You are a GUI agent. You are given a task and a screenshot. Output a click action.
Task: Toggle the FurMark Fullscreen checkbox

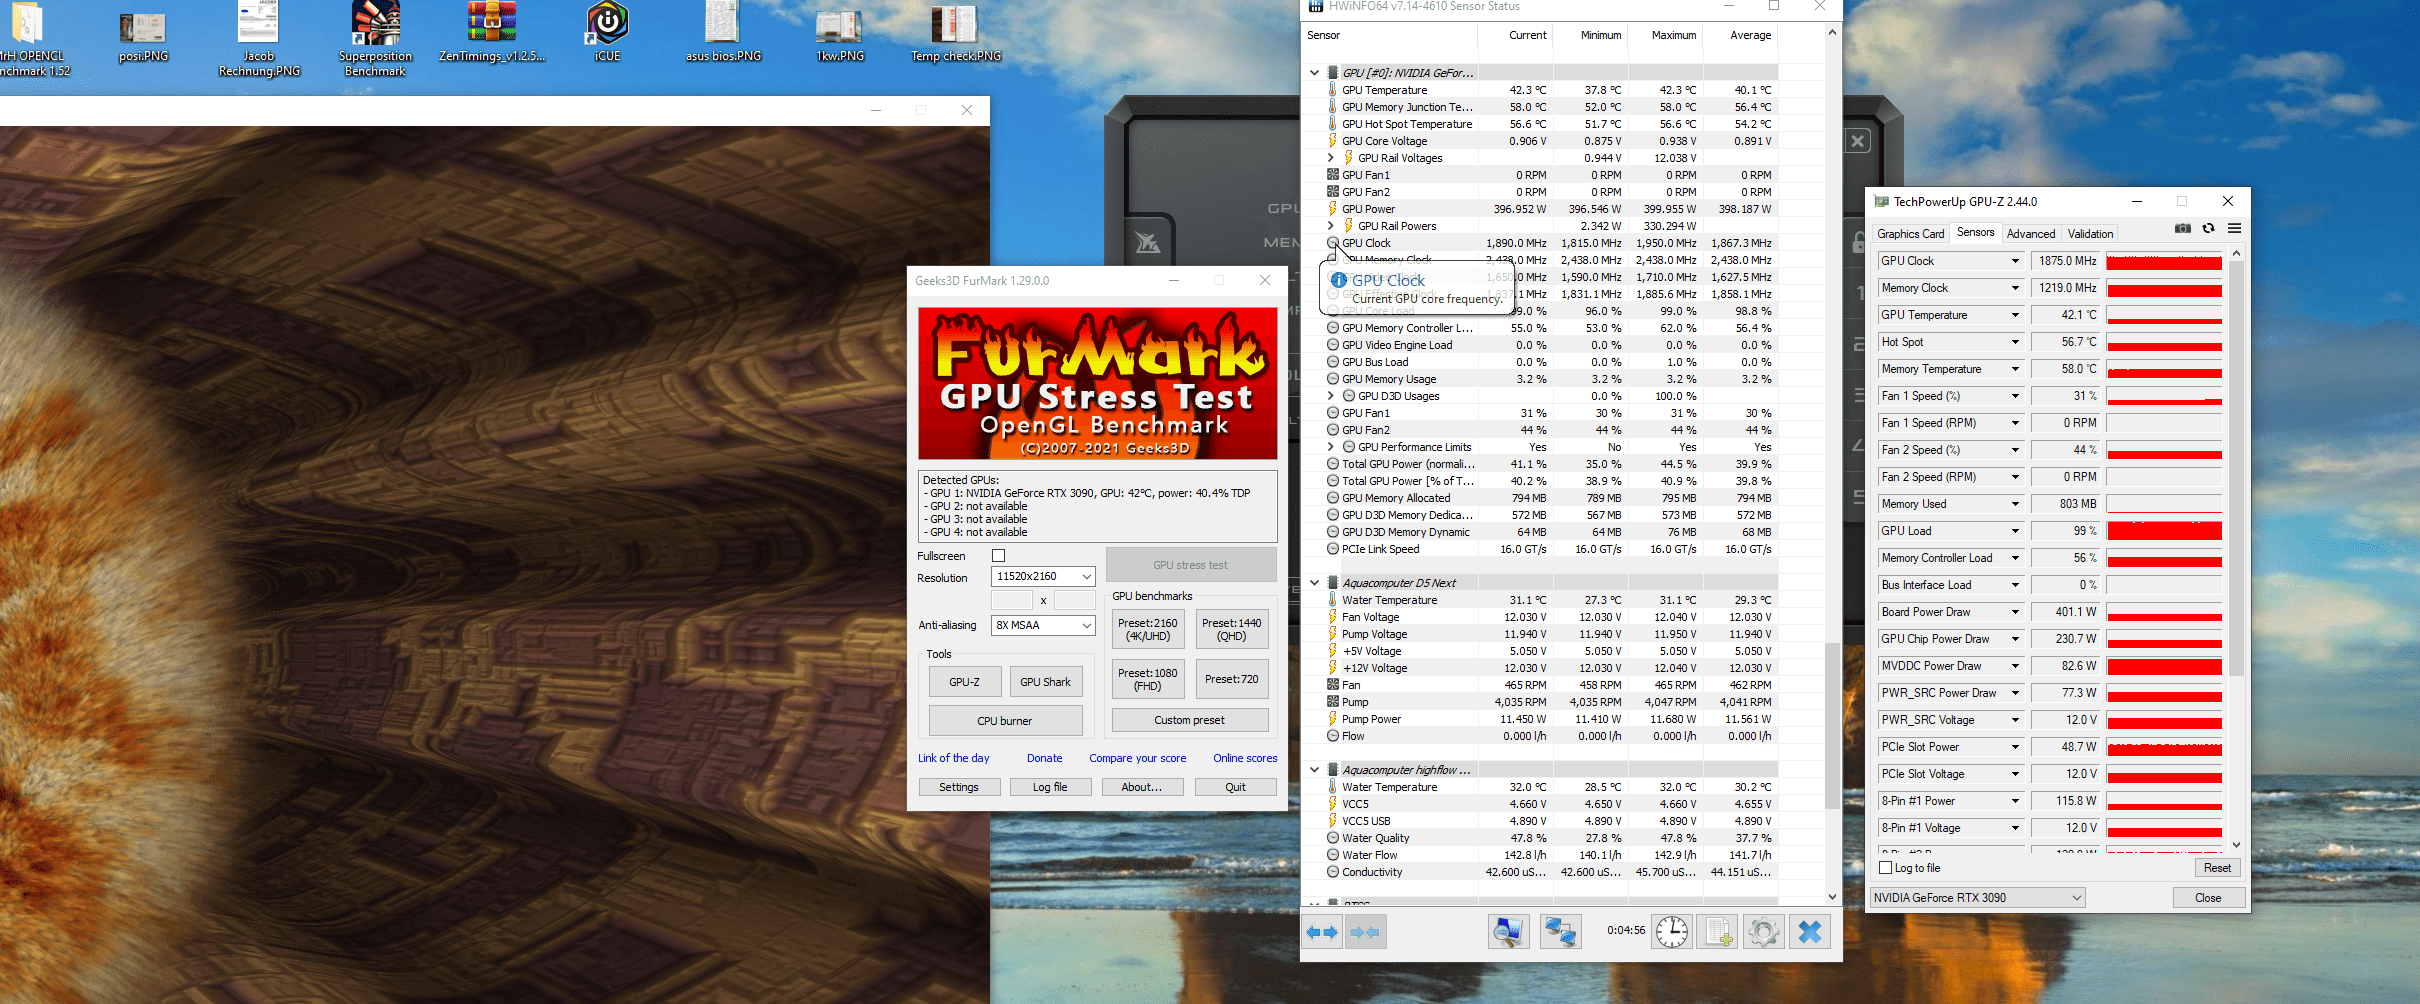(x=998, y=556)
